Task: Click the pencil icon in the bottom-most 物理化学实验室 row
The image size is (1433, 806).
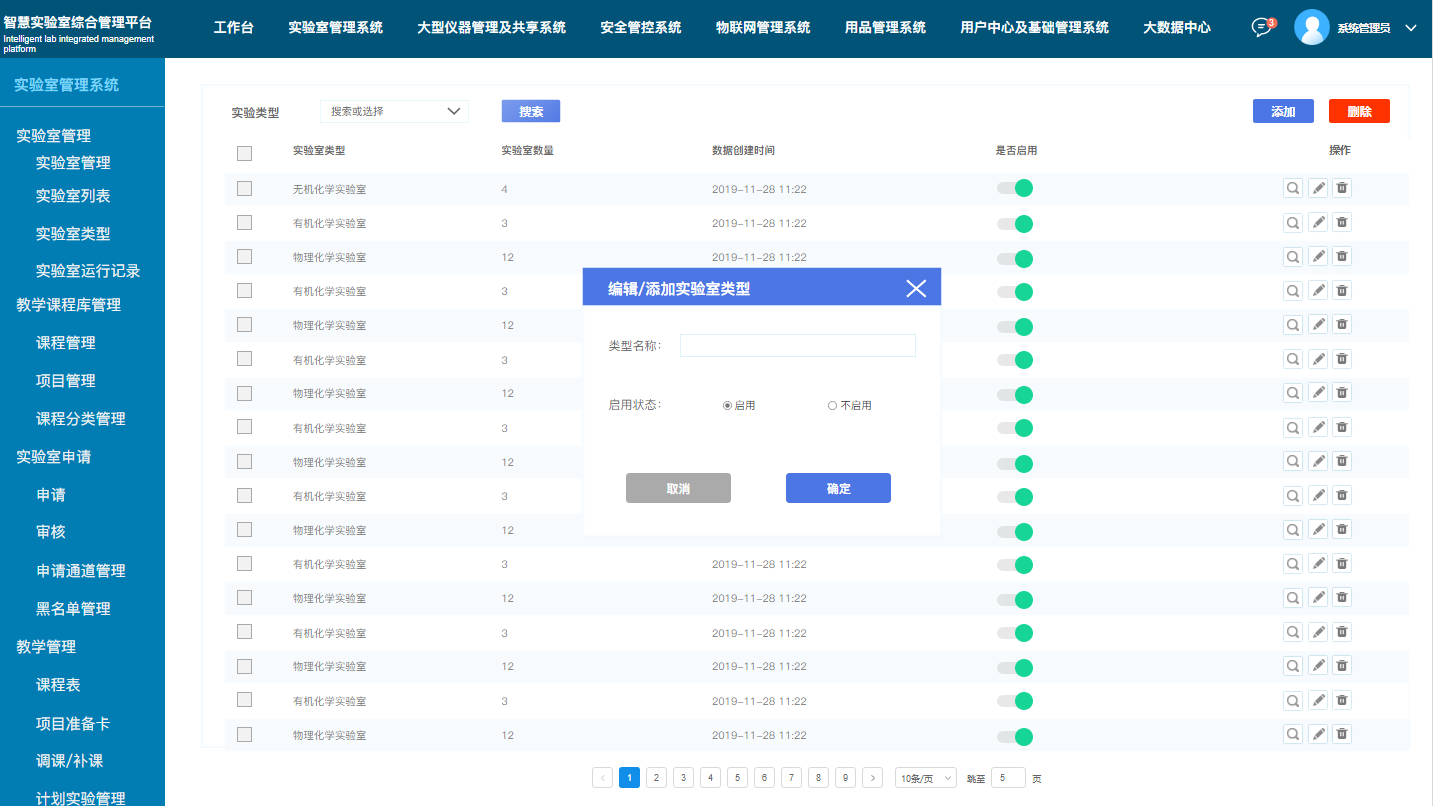Action: pyautogui.click(x=1318, y=734)
